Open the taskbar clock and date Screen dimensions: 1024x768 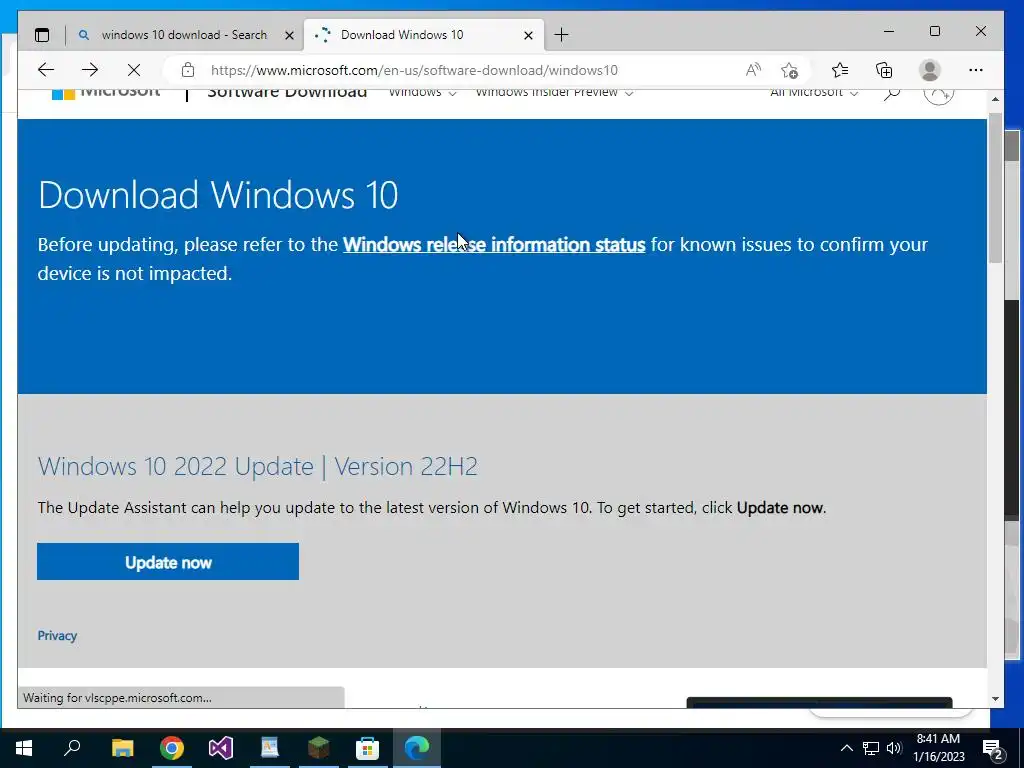(938, 748)
